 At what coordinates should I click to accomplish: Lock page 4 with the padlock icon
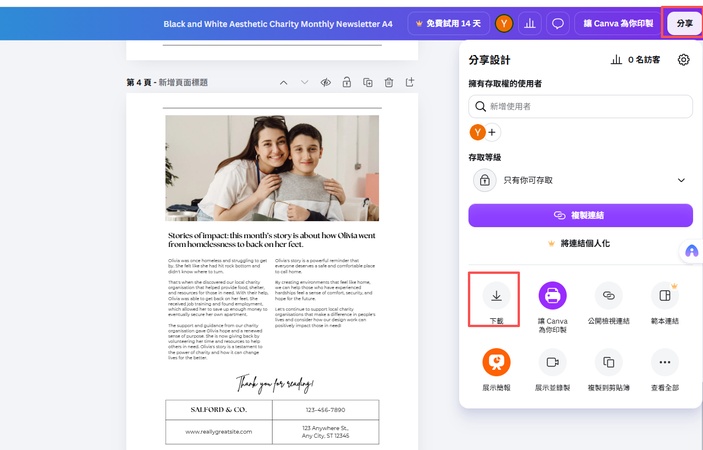[x=347, y=82]
